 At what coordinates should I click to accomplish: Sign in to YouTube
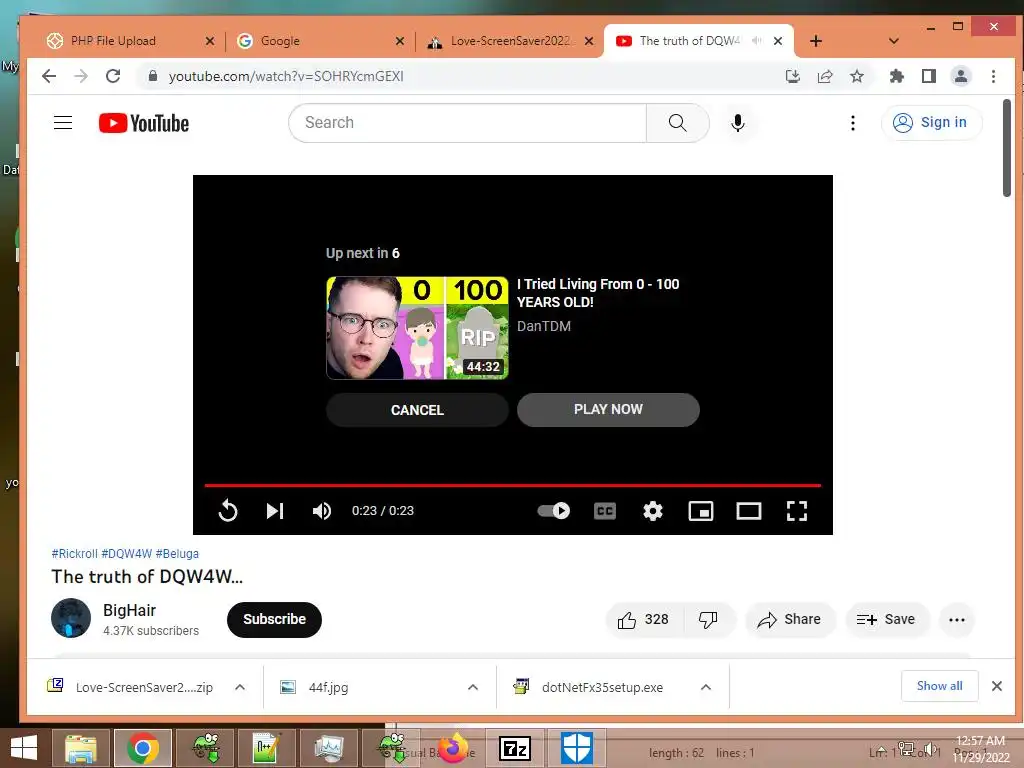pos(931,122)
